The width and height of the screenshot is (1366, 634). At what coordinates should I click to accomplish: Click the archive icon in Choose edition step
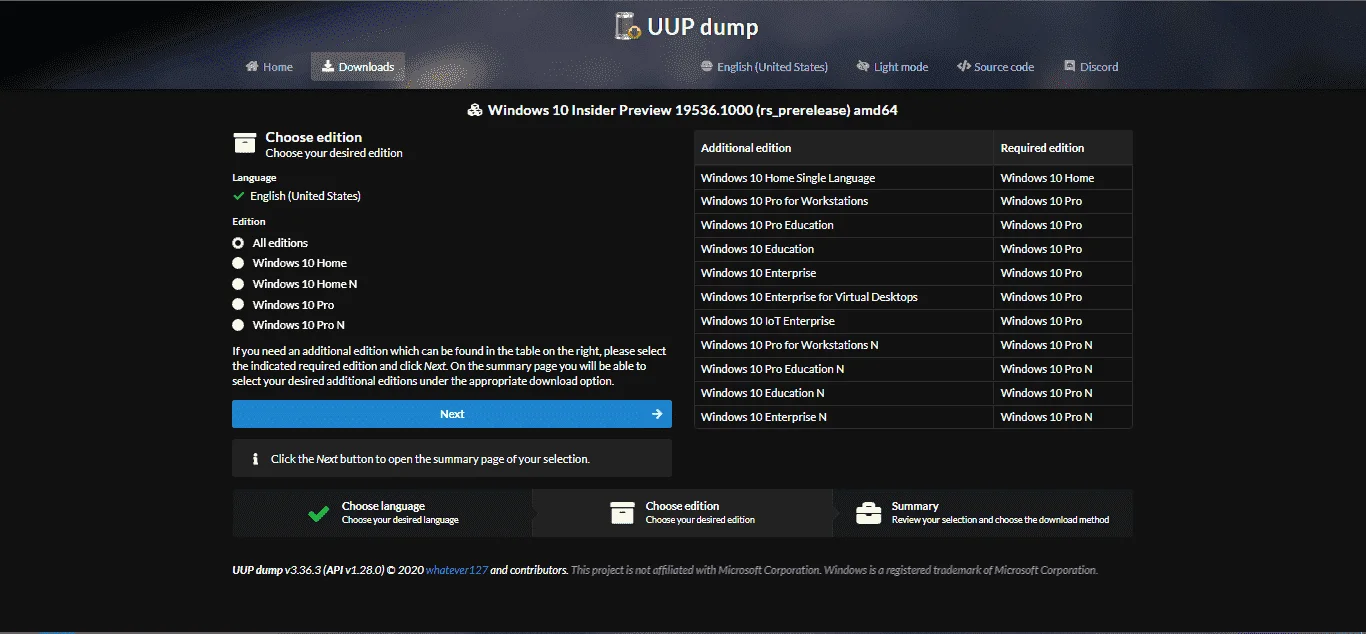(x=622, y=513)
